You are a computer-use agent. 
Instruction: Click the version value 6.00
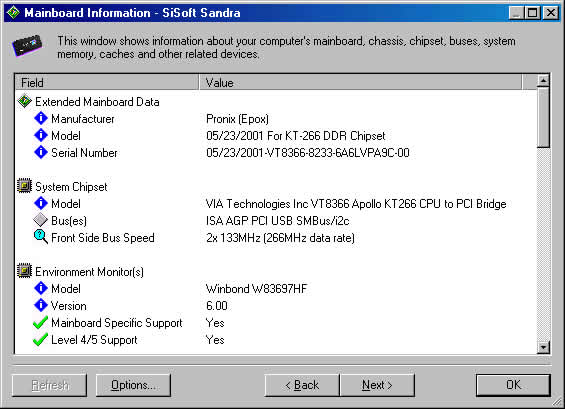coord(217,306)
